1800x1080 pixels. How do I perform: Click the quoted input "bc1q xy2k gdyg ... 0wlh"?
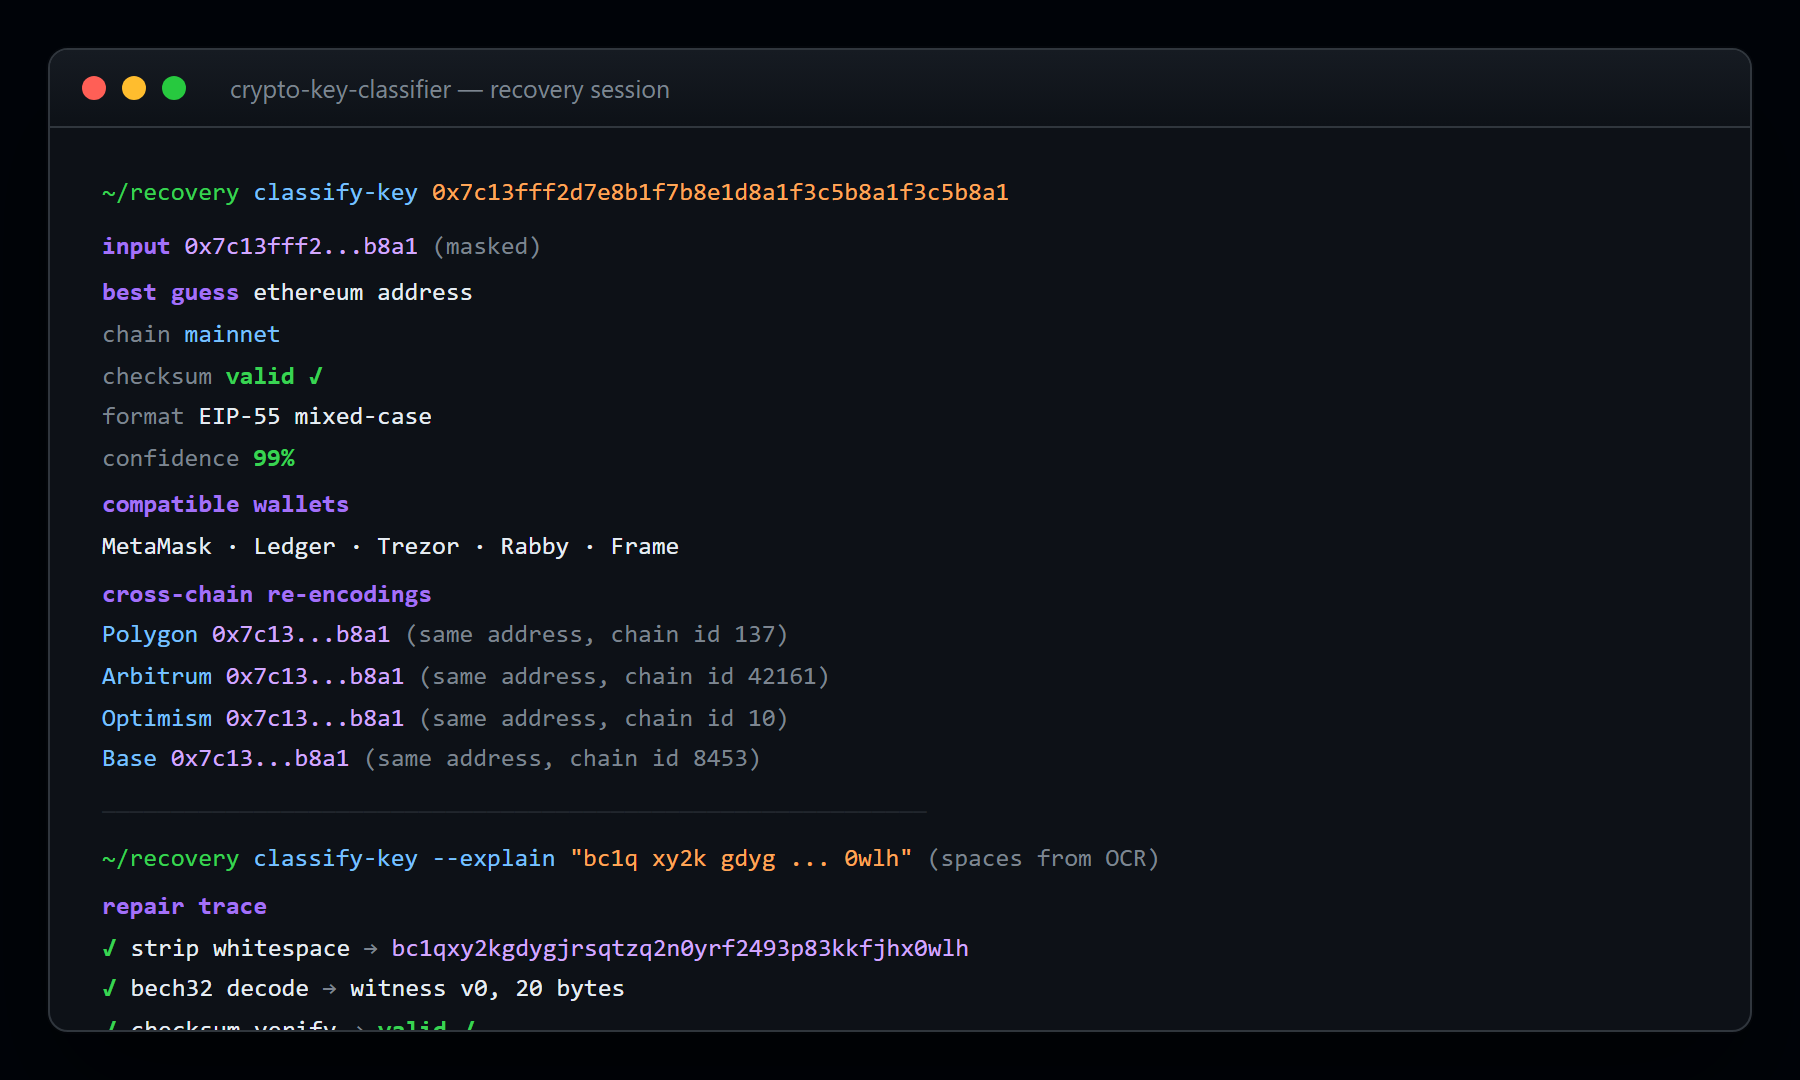click(741, 858)
